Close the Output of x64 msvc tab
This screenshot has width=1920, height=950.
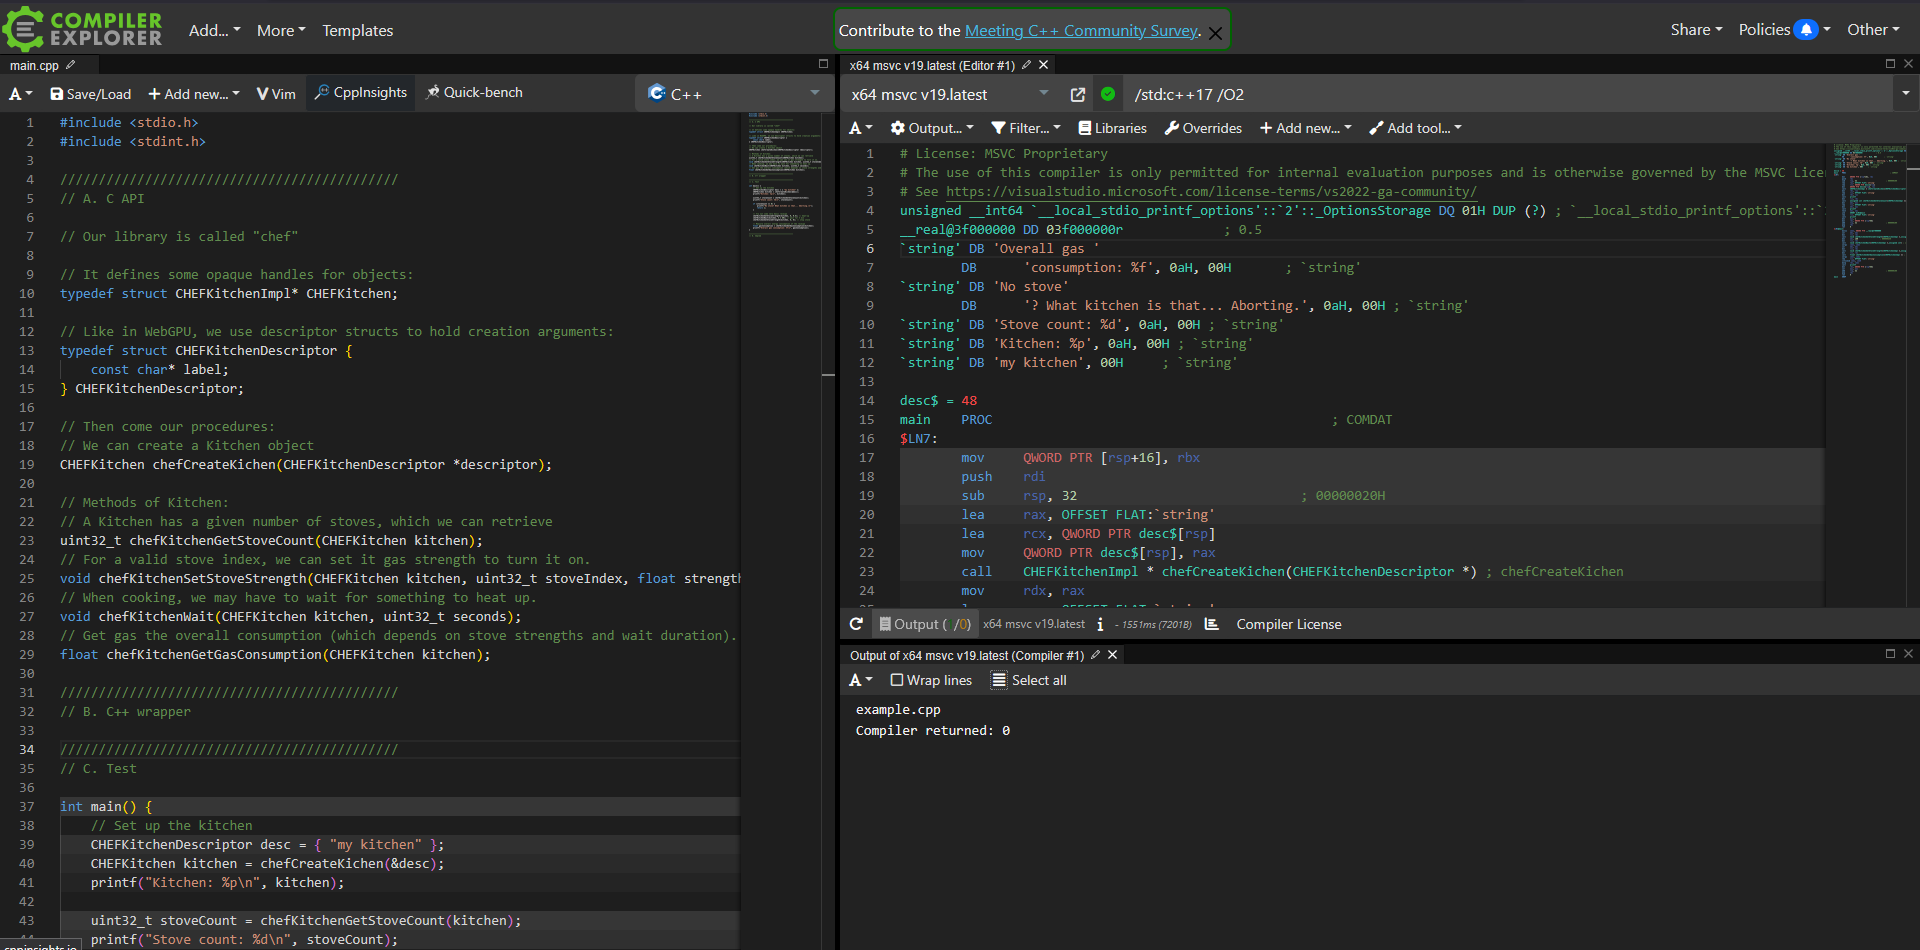1112,655
